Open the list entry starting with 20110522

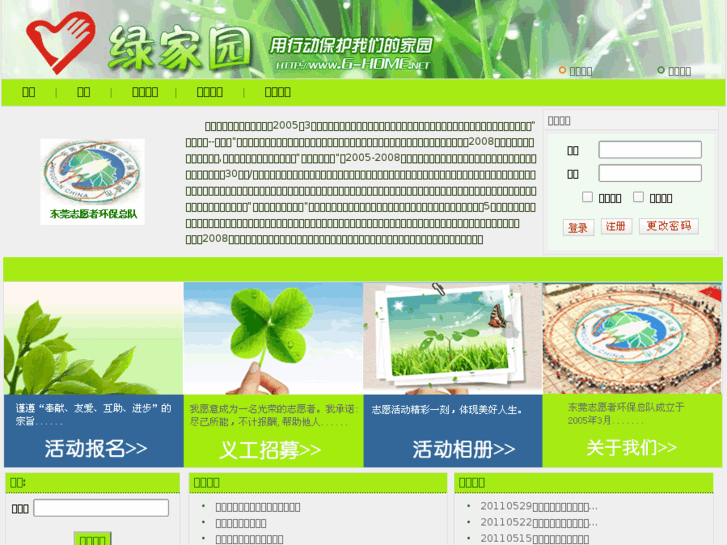click(539, 523)
